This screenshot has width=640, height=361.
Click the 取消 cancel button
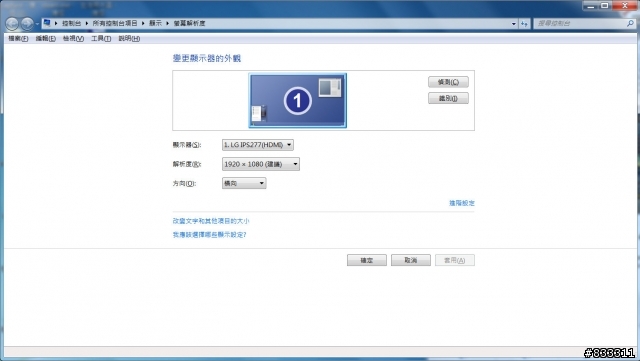pyautogui.click(x=411, y=260)
